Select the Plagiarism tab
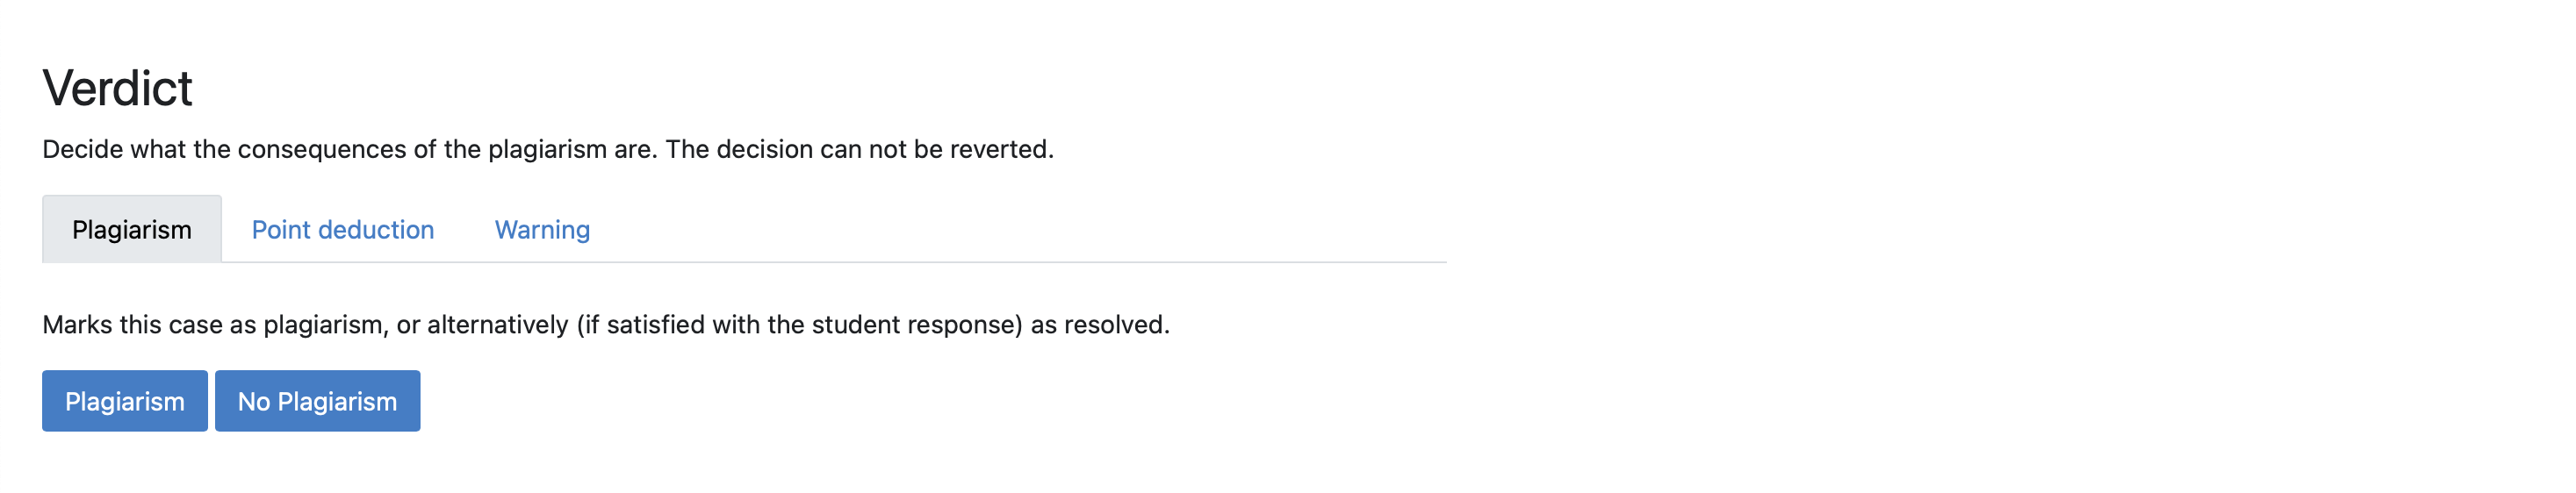2576x493 pixels. point(131,230)
